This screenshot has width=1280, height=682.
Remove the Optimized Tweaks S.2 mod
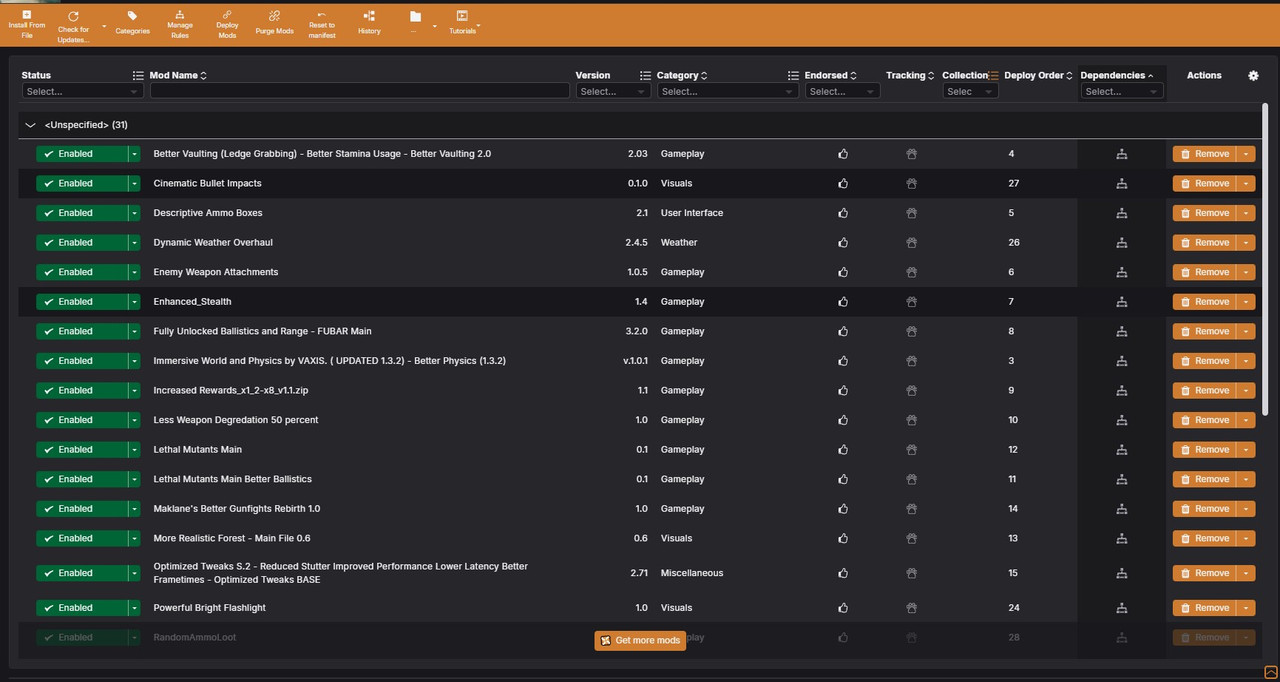(1205, 573)
